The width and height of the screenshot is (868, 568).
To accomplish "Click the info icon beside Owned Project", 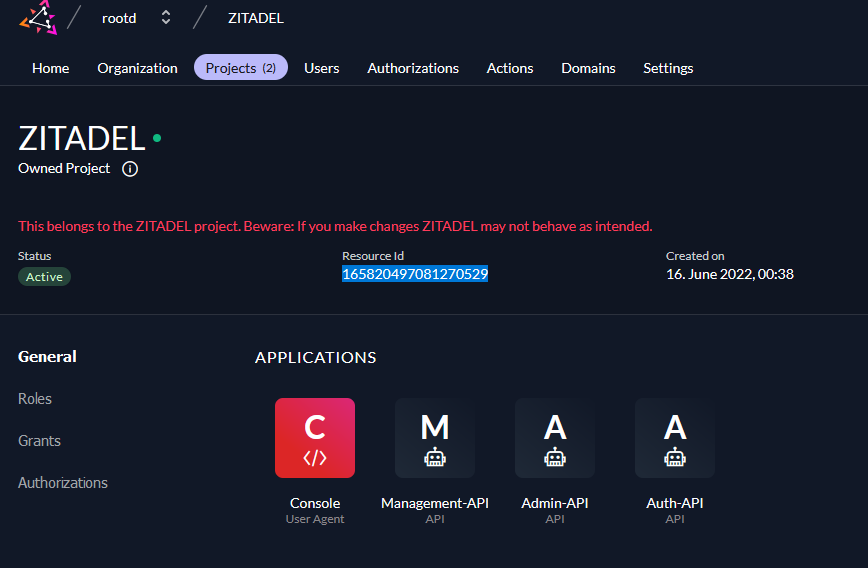I will (x=130, y=169).
